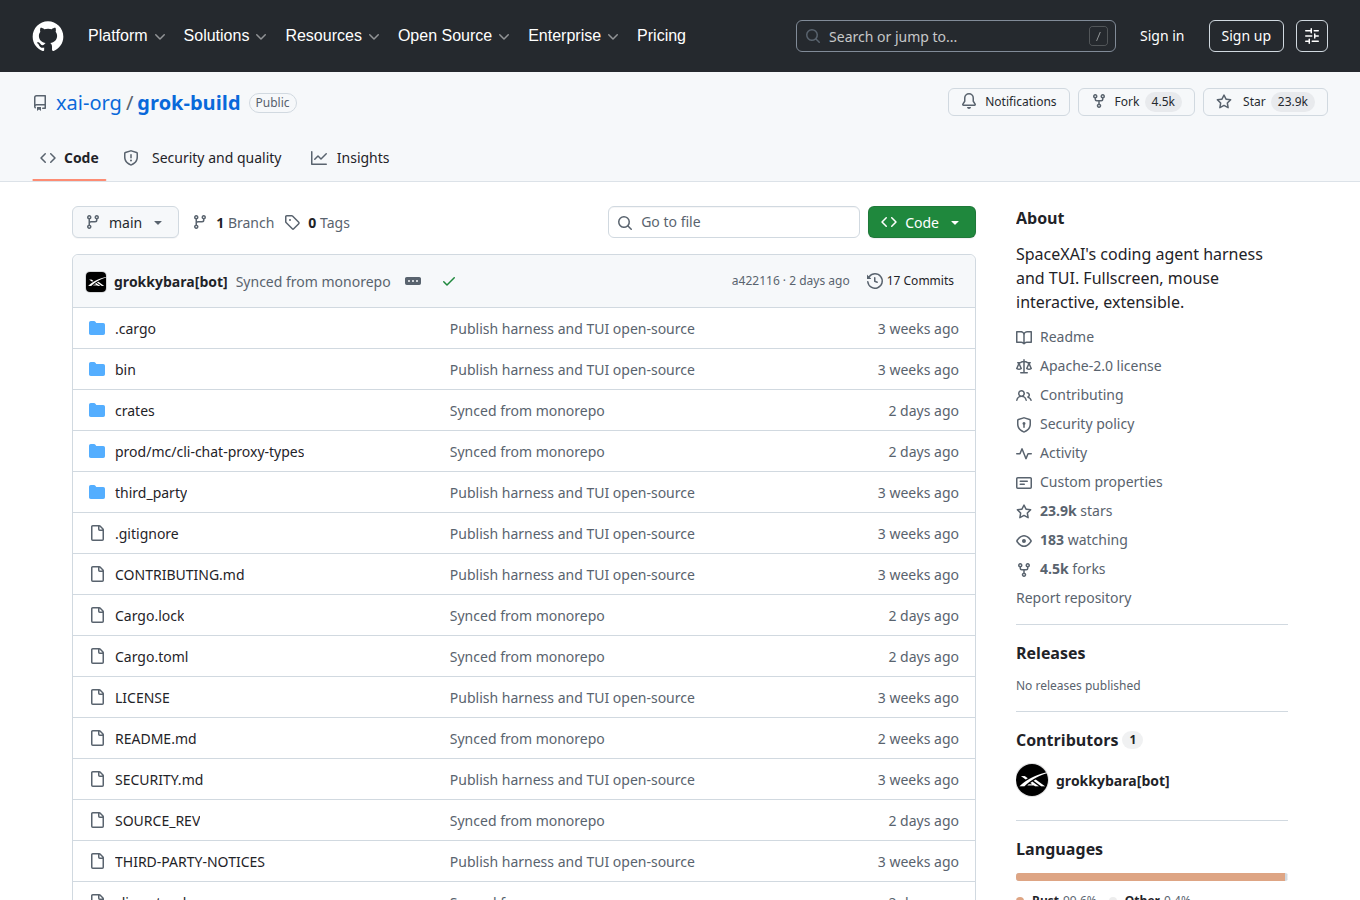Open the CONTRIBUTING.md file
Screen dimensions: 1360x900
pos(180,575)
